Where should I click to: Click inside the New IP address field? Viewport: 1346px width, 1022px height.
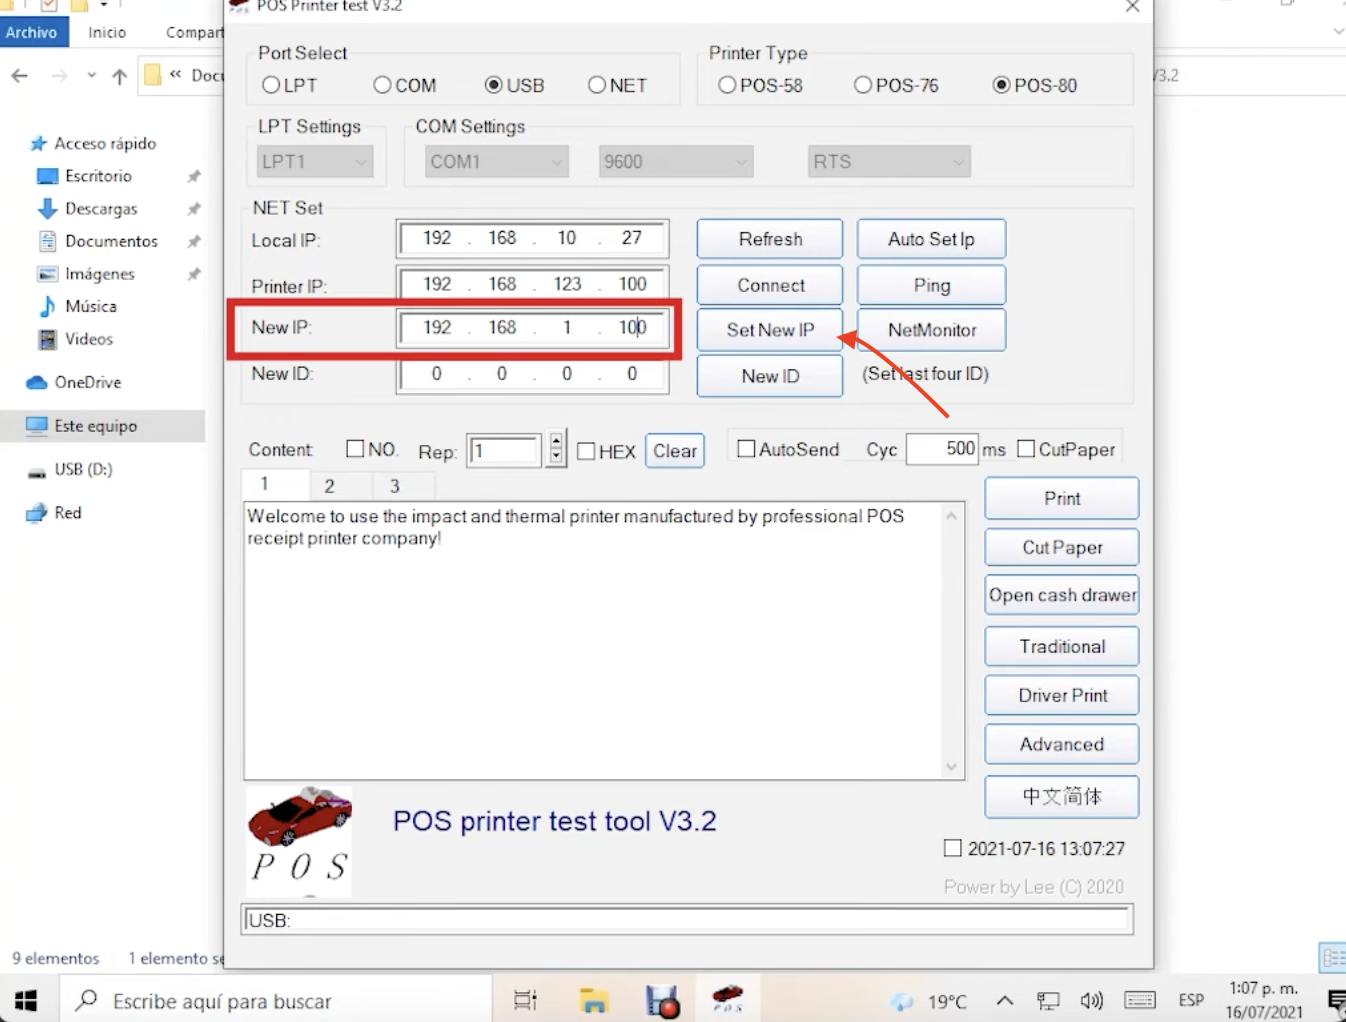coord(530,328)
